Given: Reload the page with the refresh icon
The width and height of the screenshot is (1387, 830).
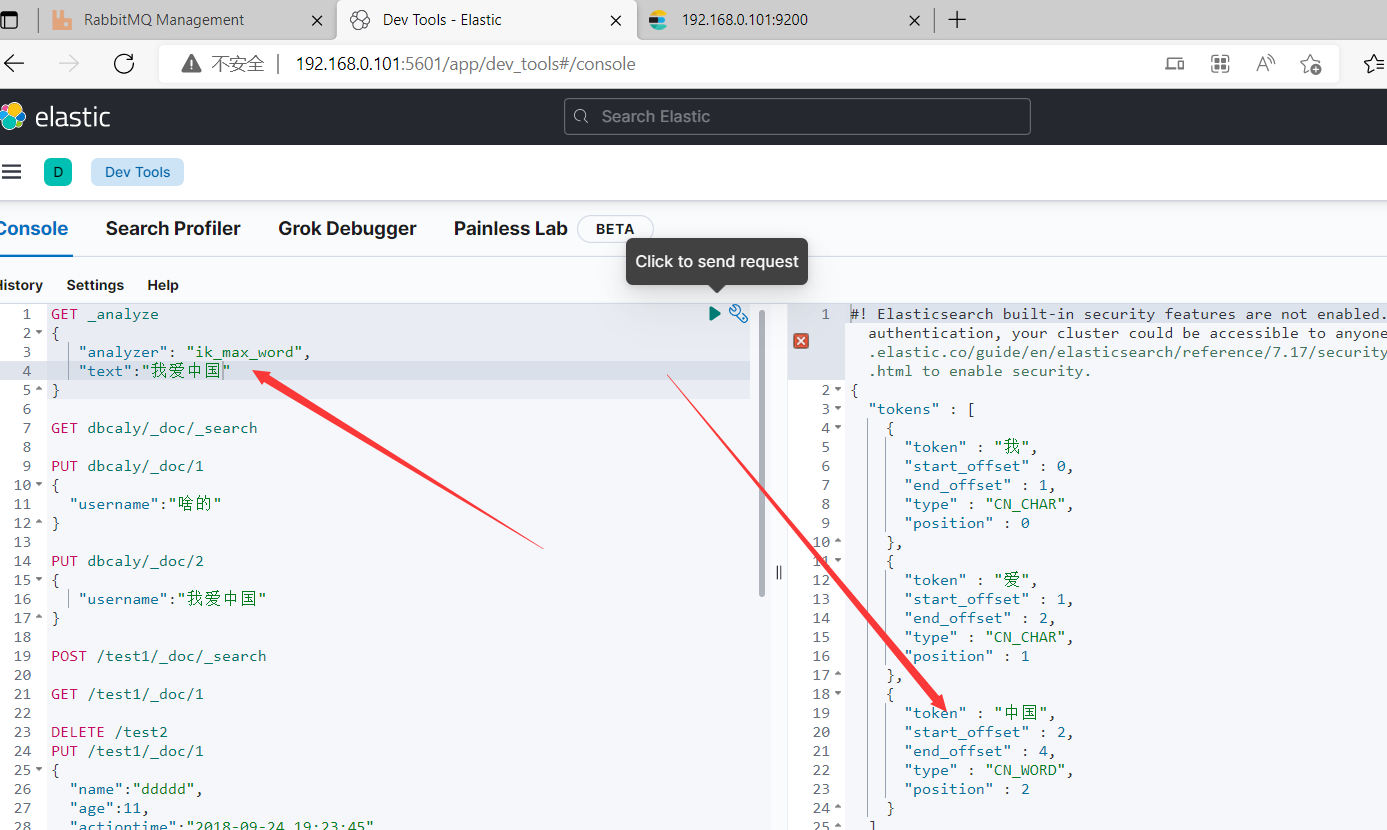Looking at the screenshot, I should [124, 64].
